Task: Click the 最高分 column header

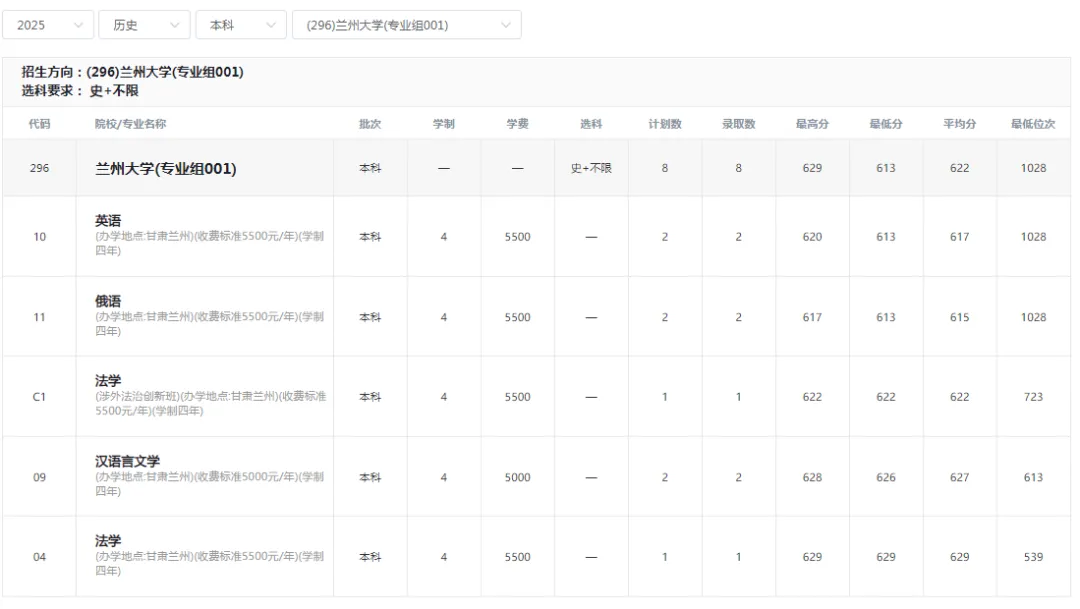Action: pos(812,124)
